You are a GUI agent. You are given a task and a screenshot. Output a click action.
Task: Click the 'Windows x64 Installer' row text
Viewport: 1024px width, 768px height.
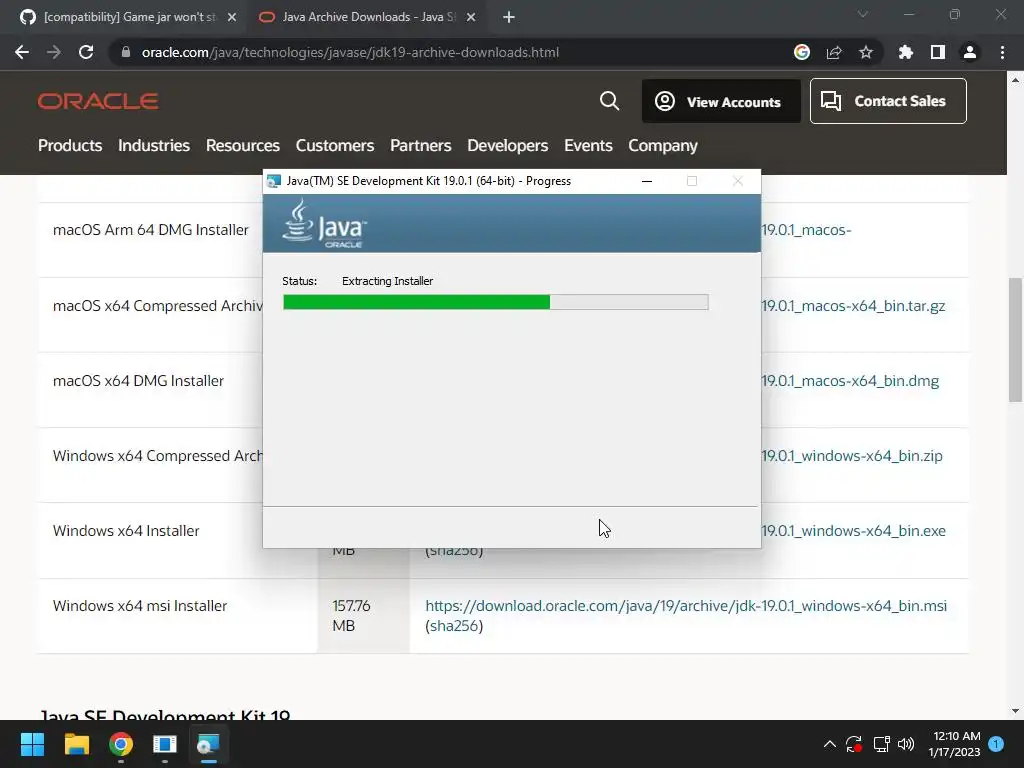click(x=126, y=530)
